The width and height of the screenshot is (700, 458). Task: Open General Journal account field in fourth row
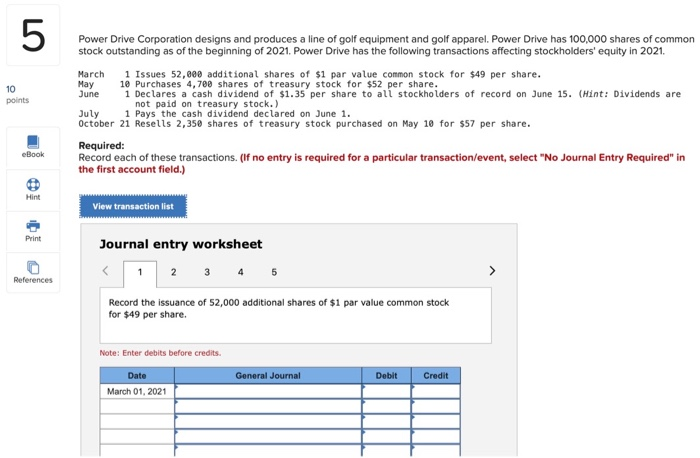point(268,437)
